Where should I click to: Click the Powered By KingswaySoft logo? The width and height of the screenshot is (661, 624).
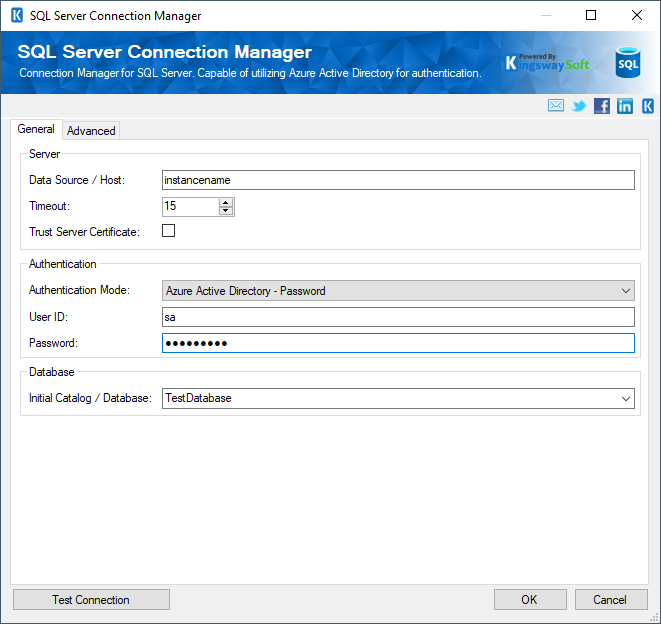pyautogui.click(x=547, y=64)
